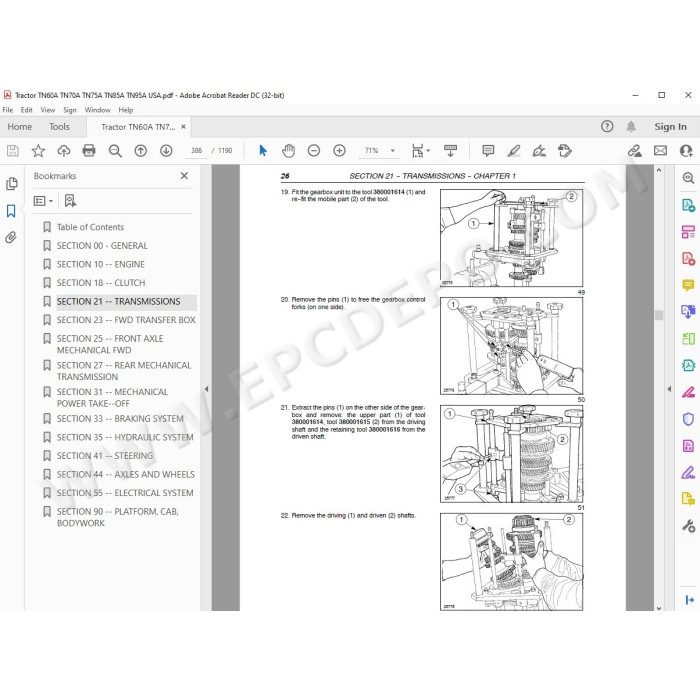Screen dimensions: 700x700
Task: Click the stamp tool icon
Action: point(565,151)
